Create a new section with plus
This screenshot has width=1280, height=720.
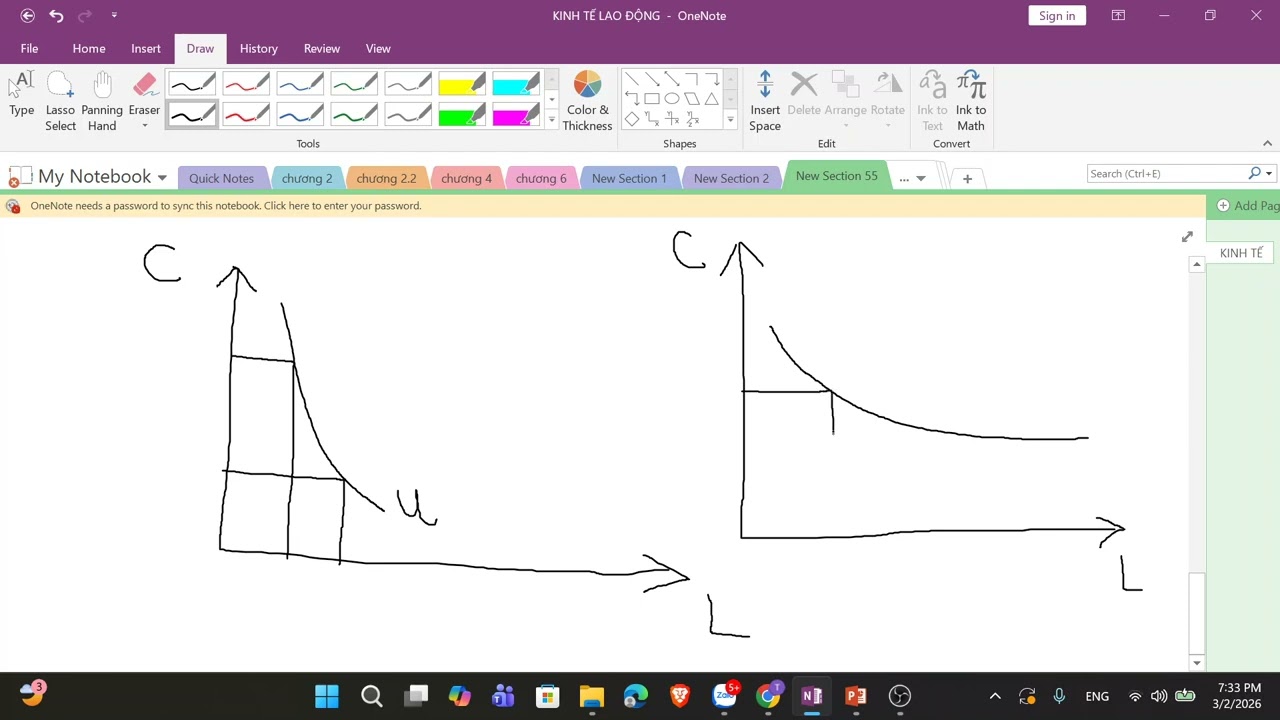[x=967, y=178]
